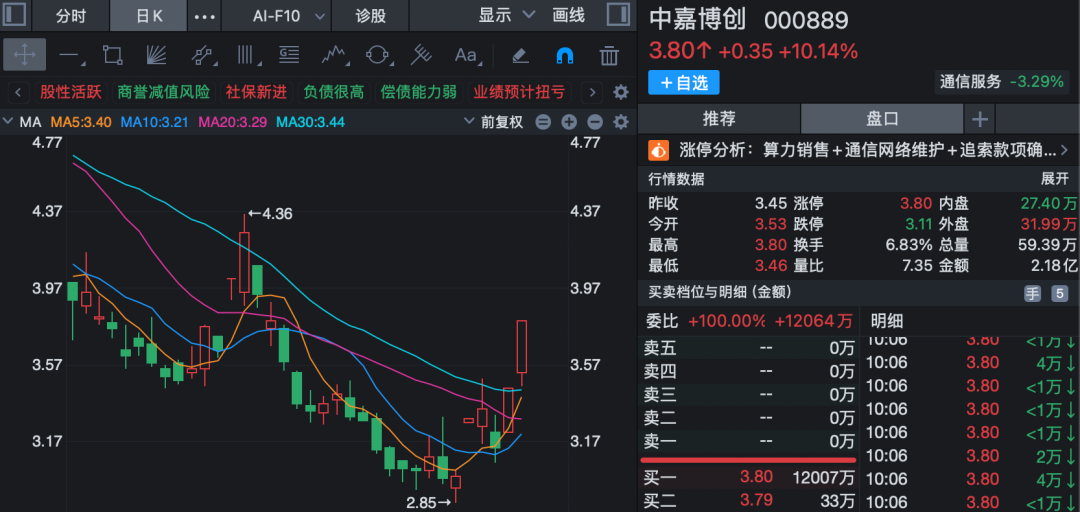Click the 股性活跃 tag
The height and width of the screenshot is (512, 1080).
pos(71,92)
